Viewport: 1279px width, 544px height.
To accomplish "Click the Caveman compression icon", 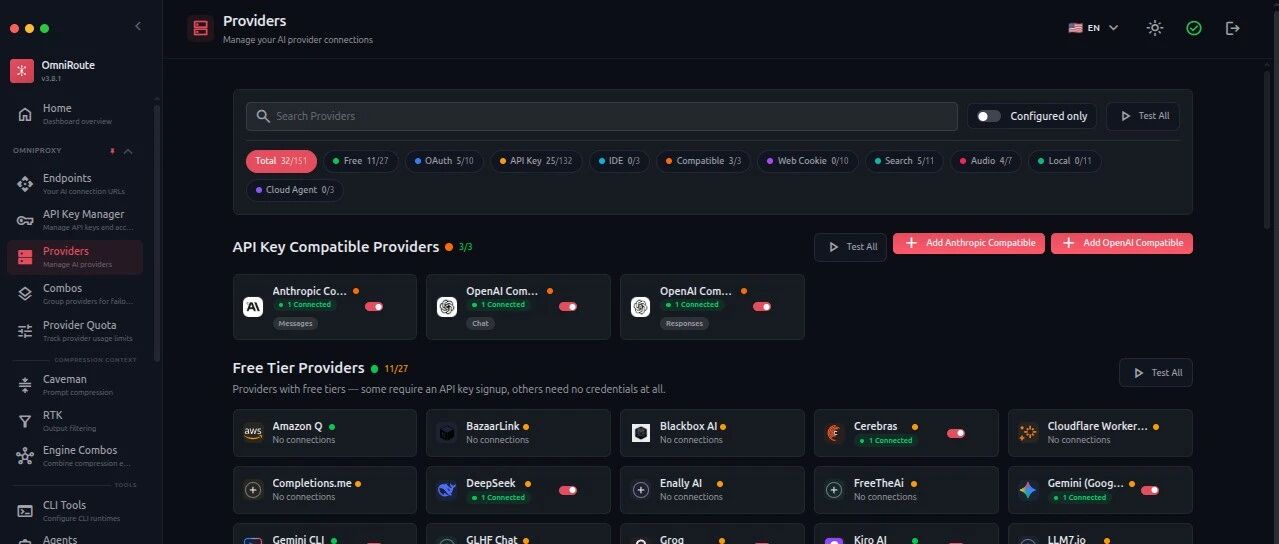I will [x=25, y=385].
